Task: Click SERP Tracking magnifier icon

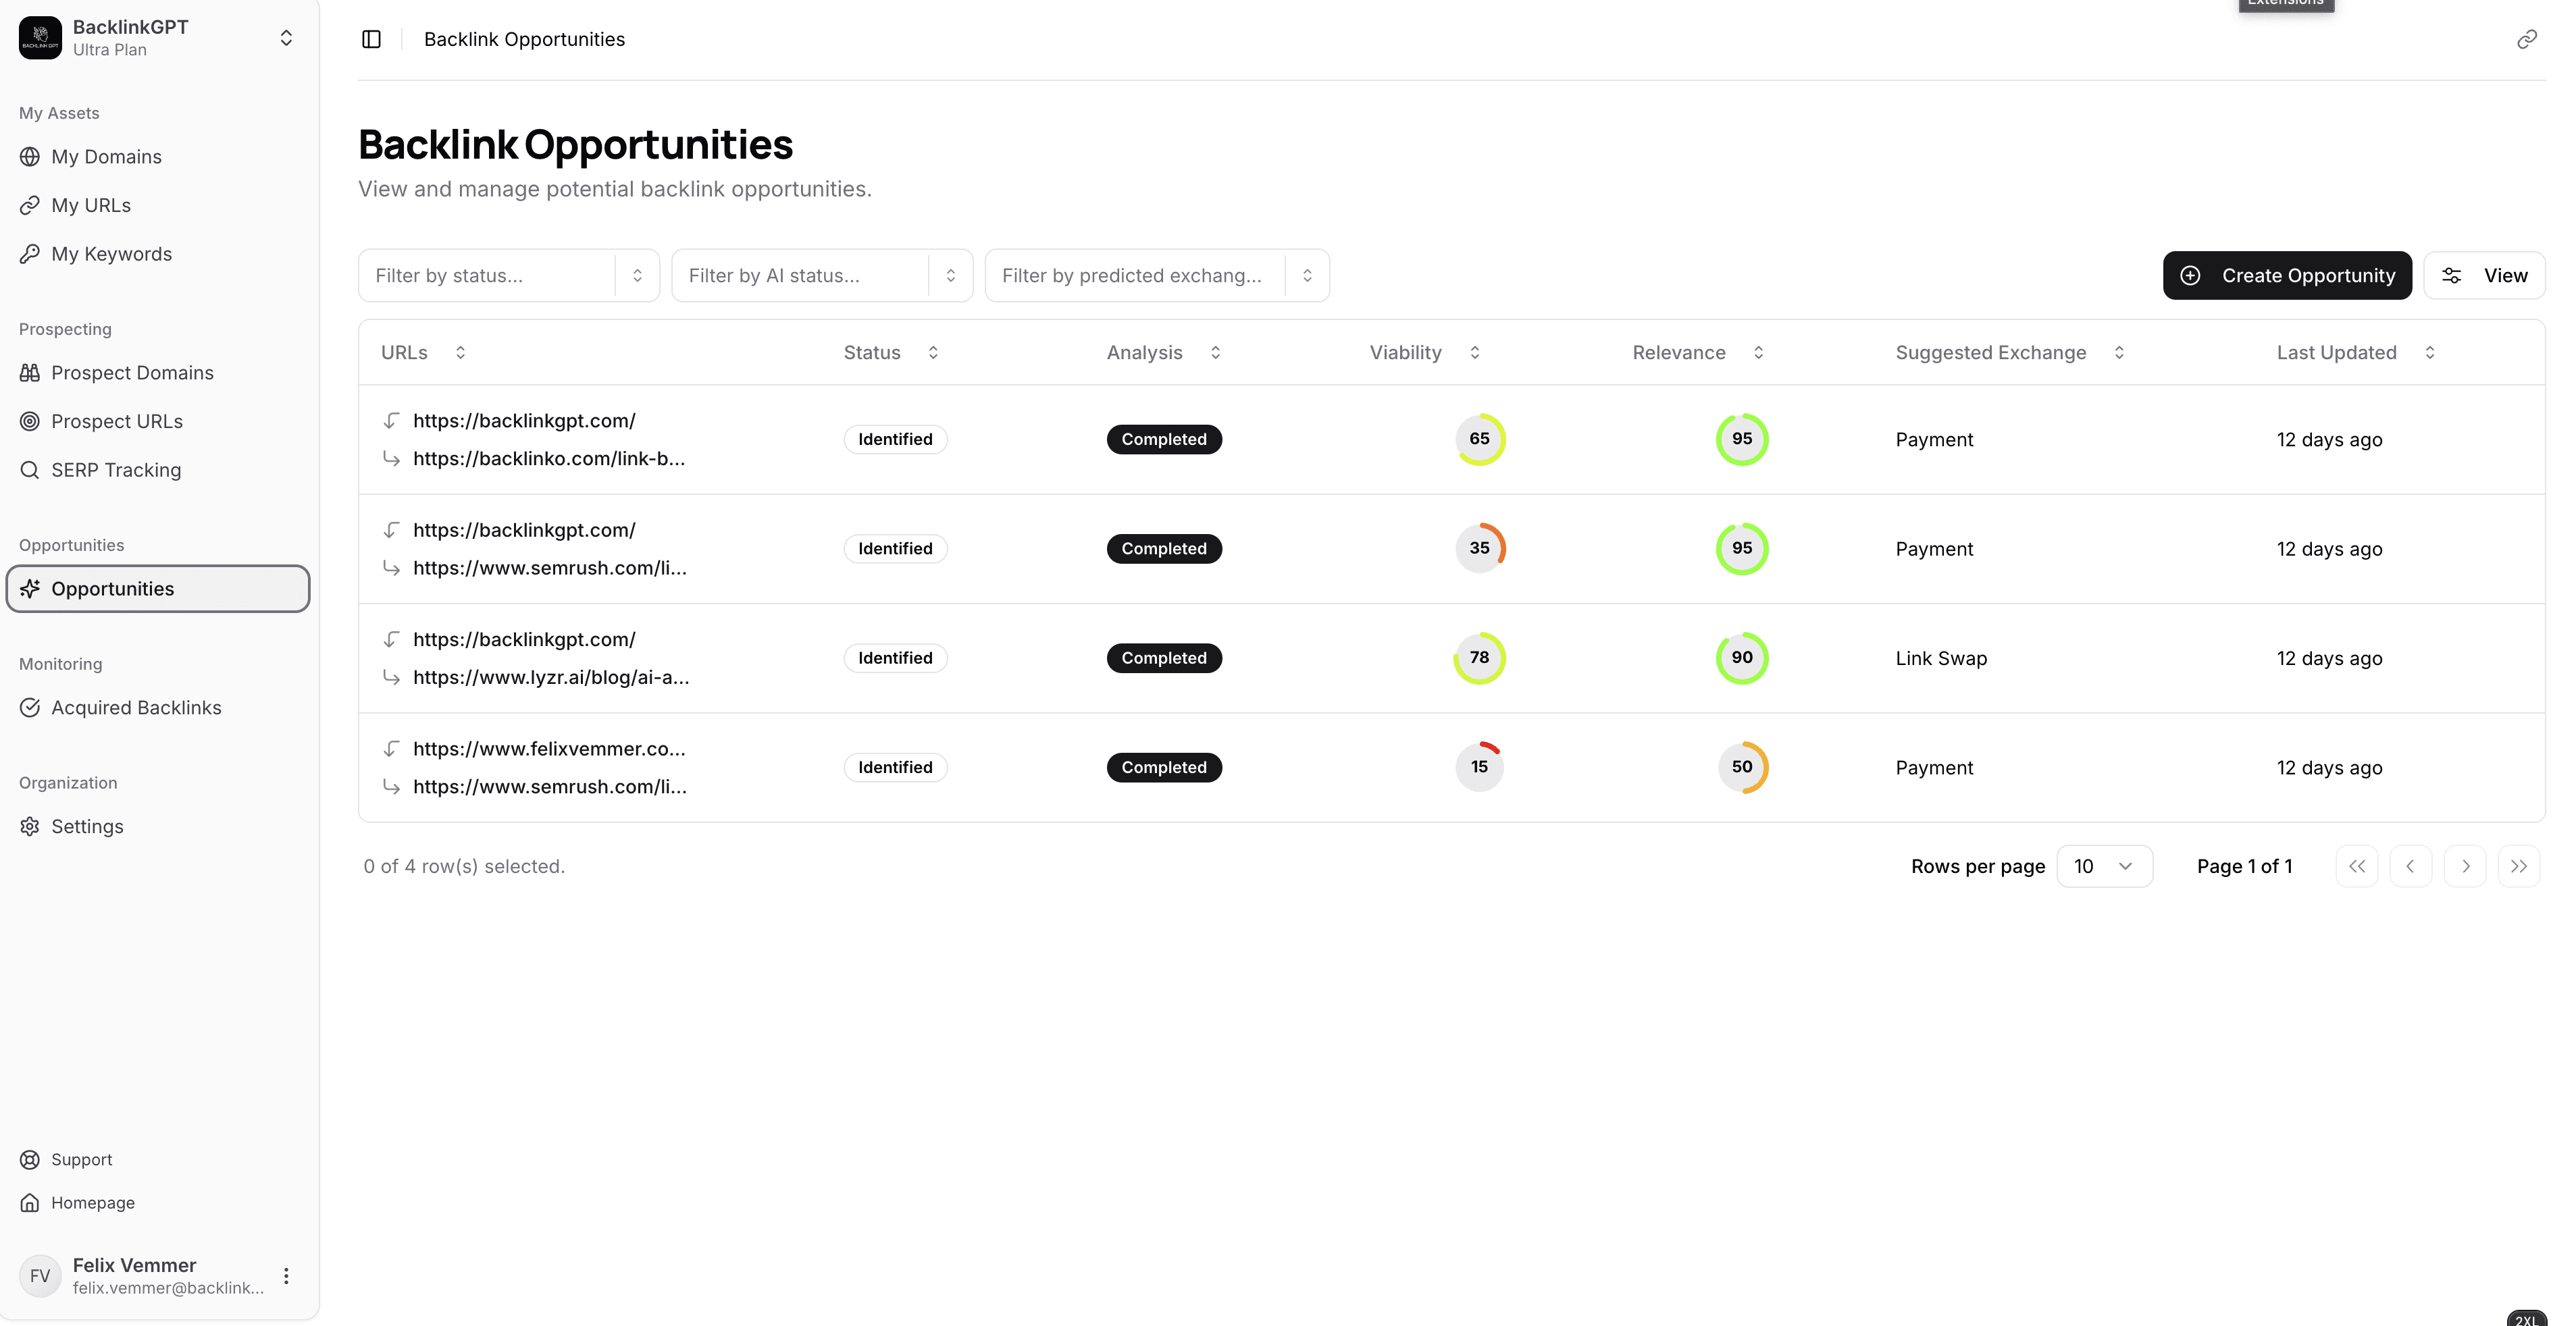Action: [x=30, y=470]
